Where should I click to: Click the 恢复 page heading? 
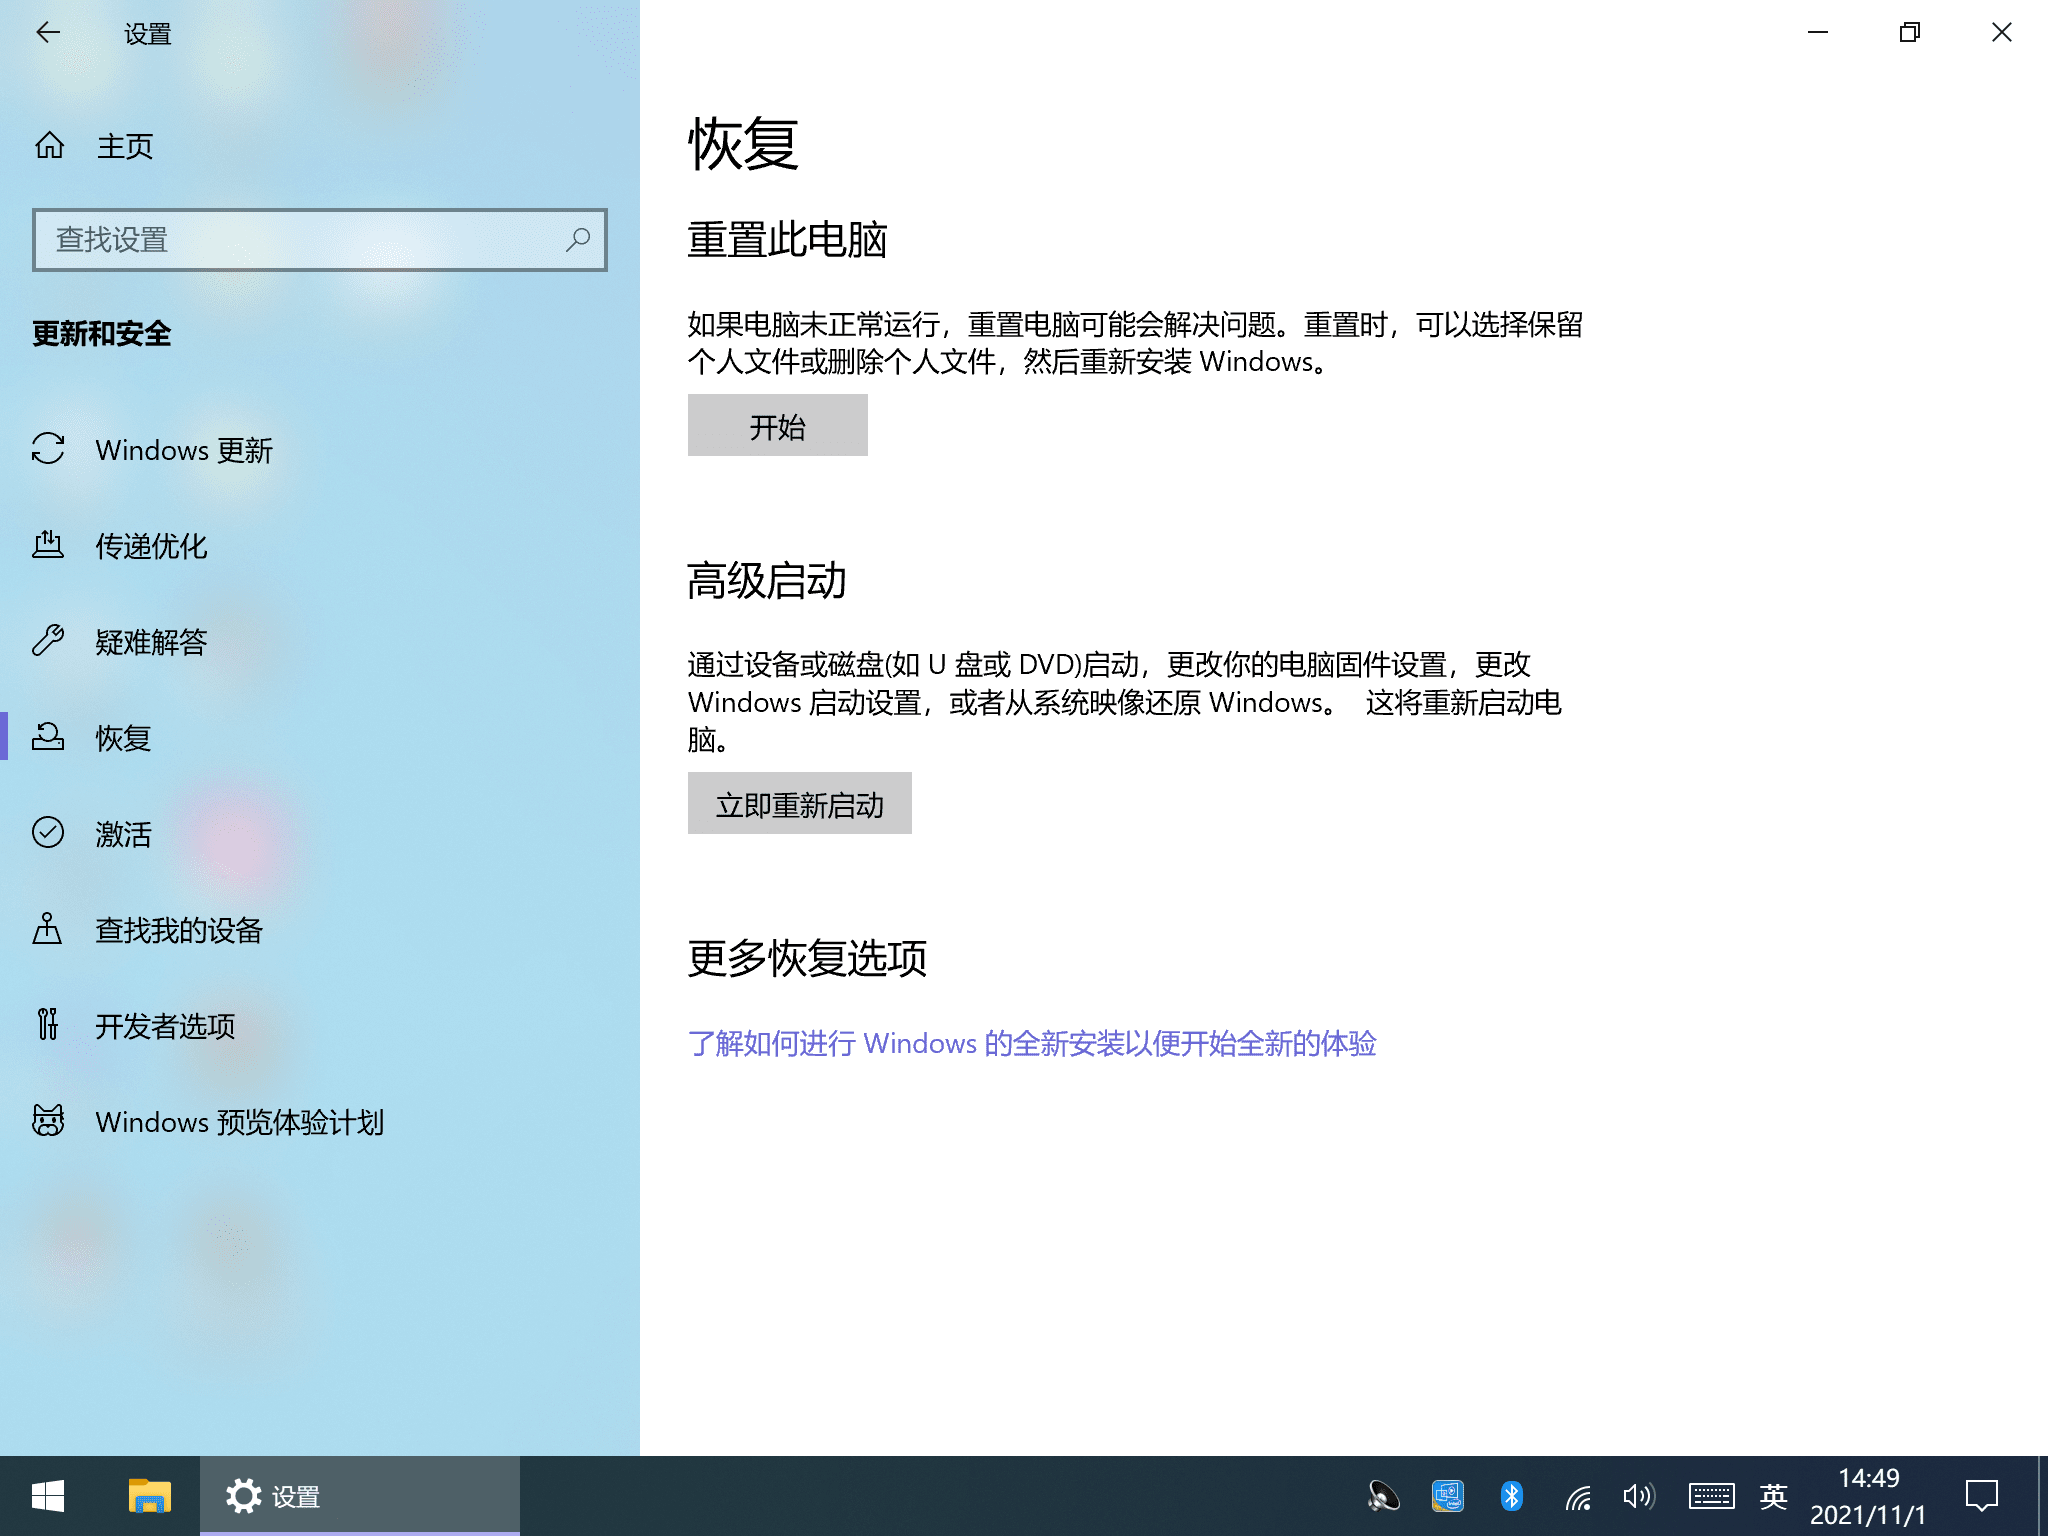coord(743,143)
